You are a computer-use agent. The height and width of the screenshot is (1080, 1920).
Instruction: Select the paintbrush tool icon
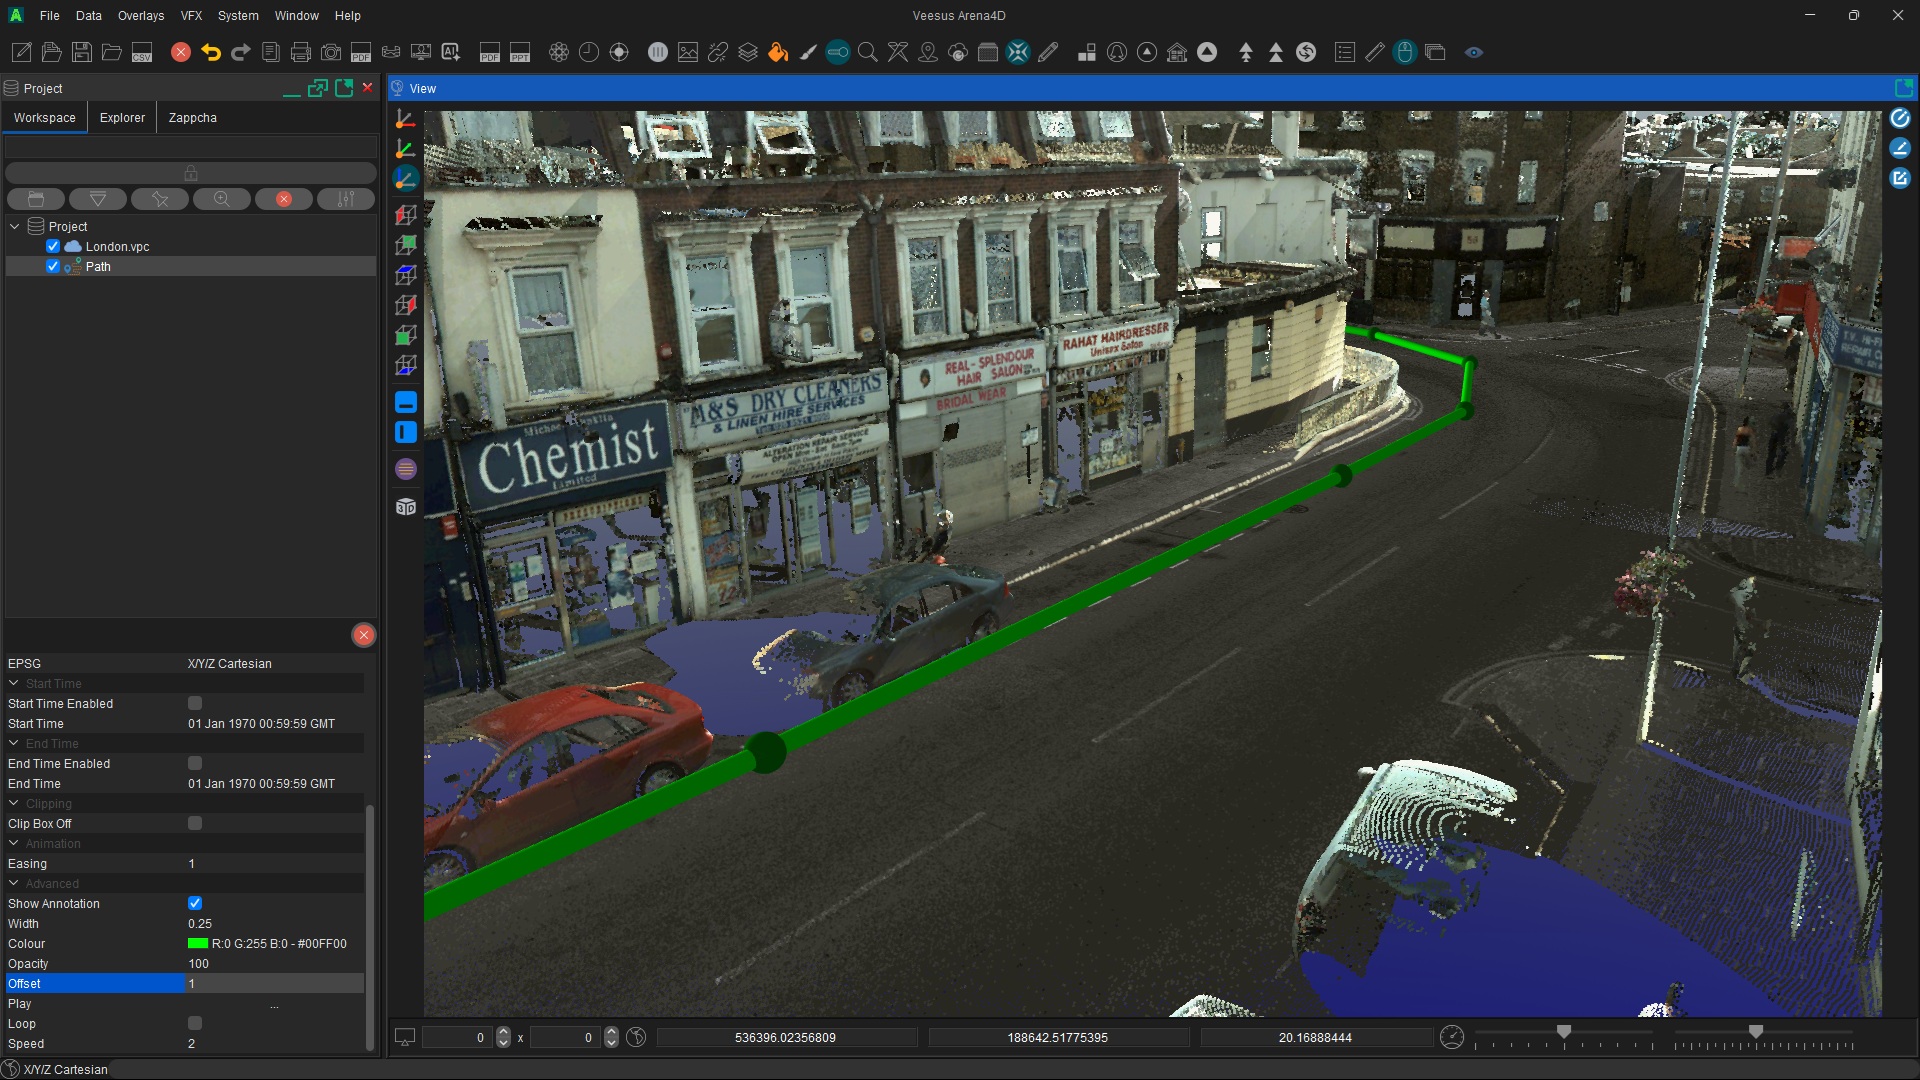pyautogui.click(x=808, y=53)
